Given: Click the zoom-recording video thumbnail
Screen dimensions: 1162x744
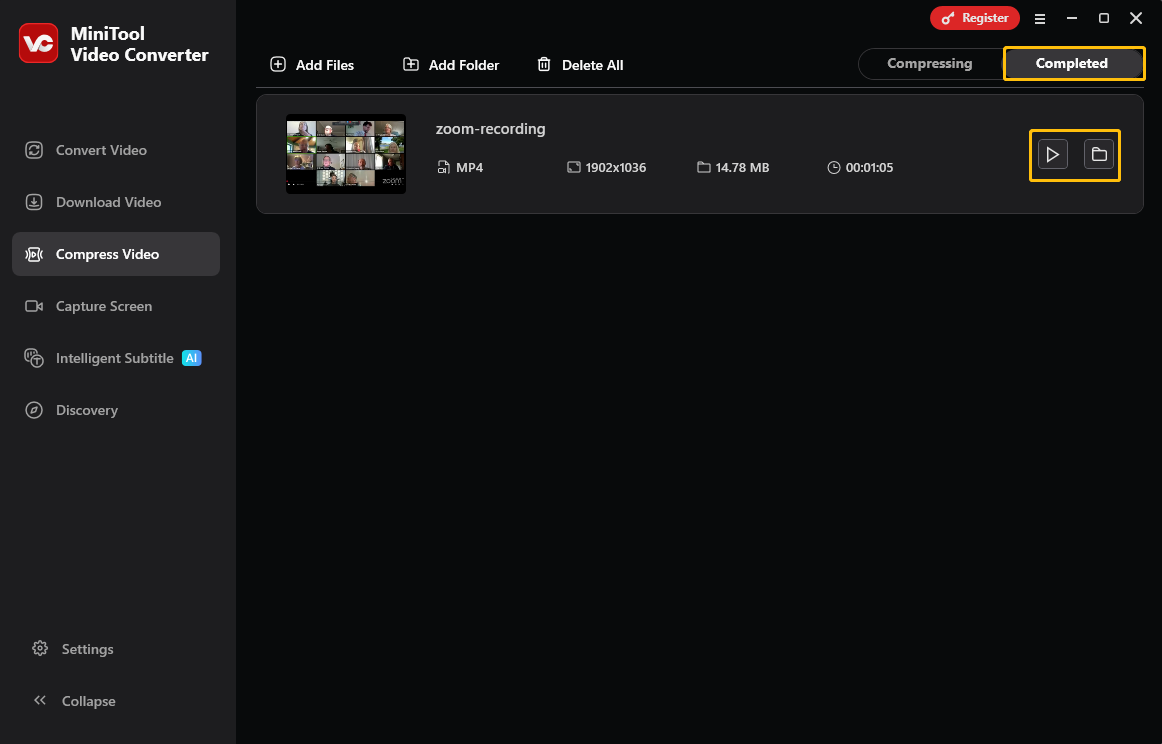Looking at the screenshot, I should 345,154.
